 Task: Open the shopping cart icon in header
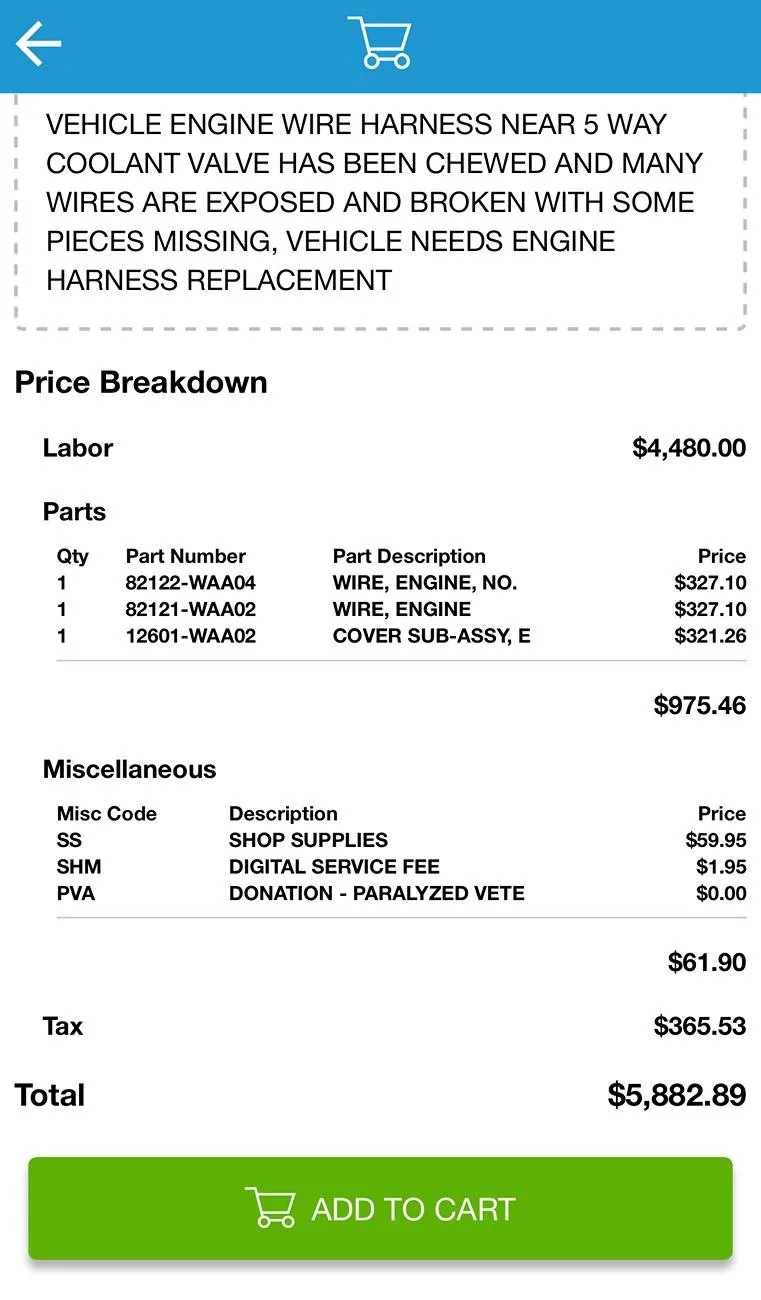(379, 43)
